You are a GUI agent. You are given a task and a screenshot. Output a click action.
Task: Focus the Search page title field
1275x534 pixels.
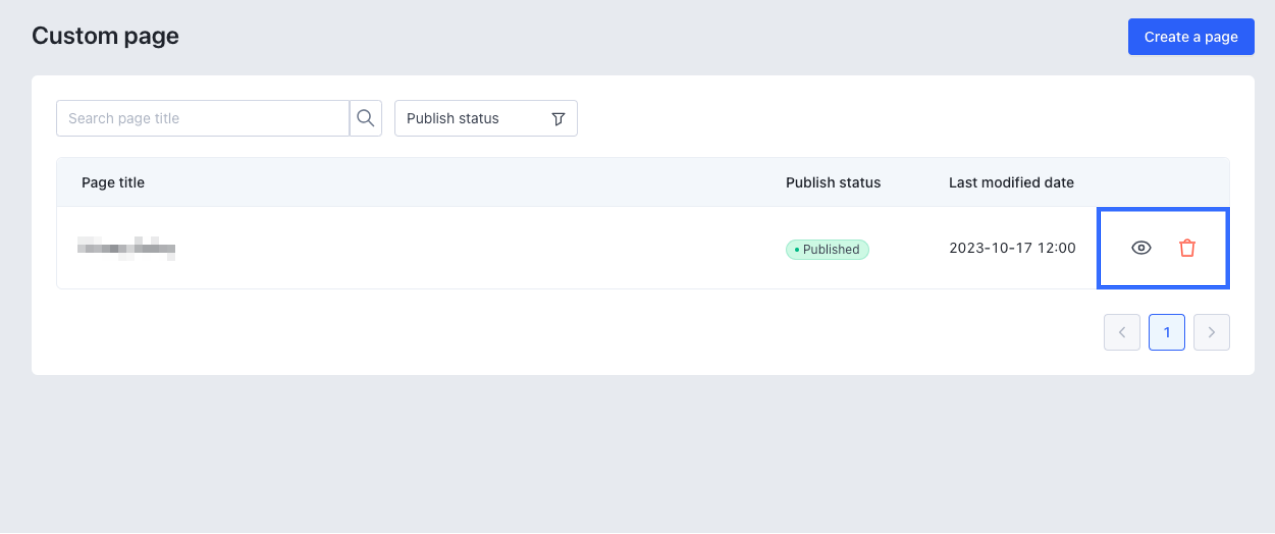tap(202, 118)
